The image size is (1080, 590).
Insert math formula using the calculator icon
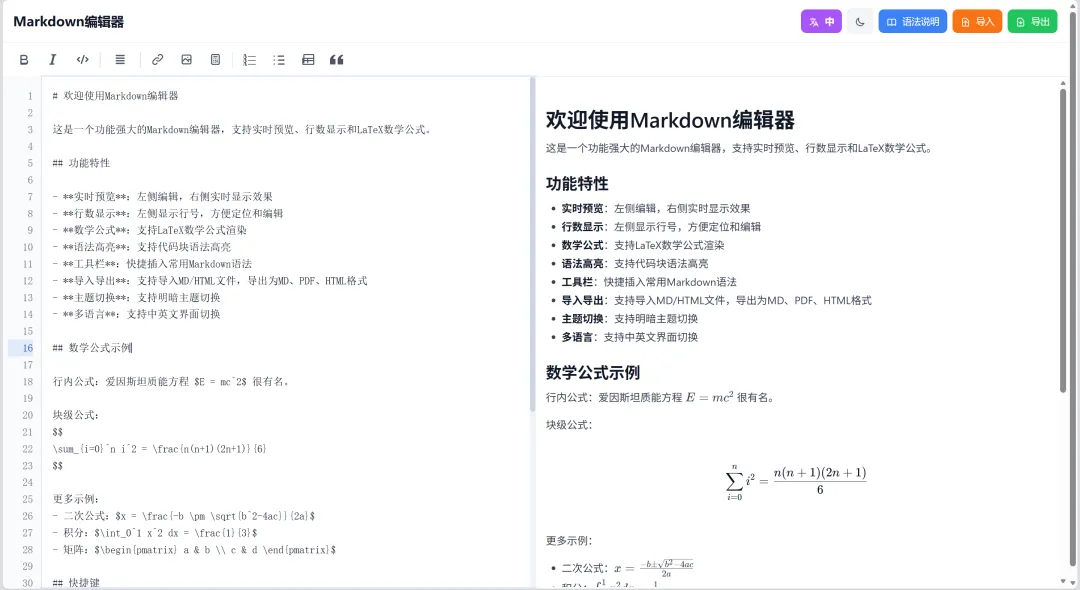tap(216, 60)
